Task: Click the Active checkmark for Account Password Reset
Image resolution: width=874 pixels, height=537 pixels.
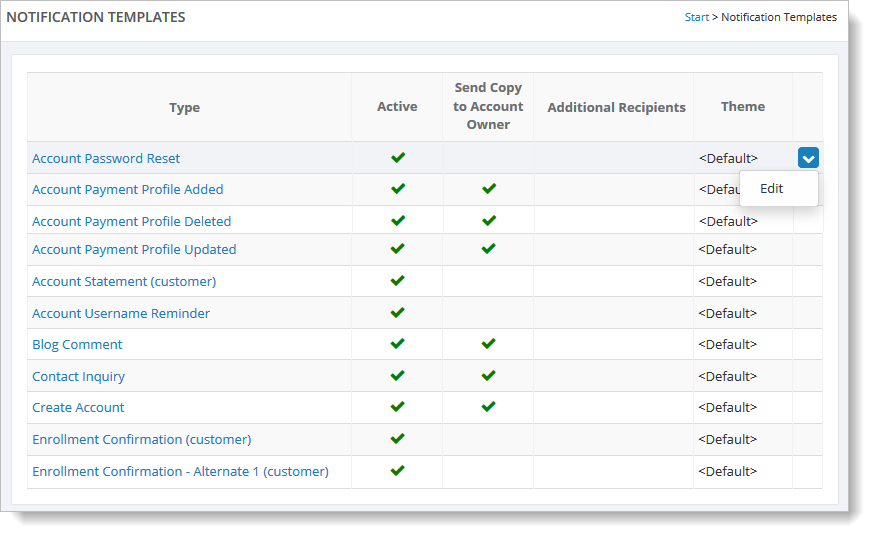Action: [x=397, y=158]
